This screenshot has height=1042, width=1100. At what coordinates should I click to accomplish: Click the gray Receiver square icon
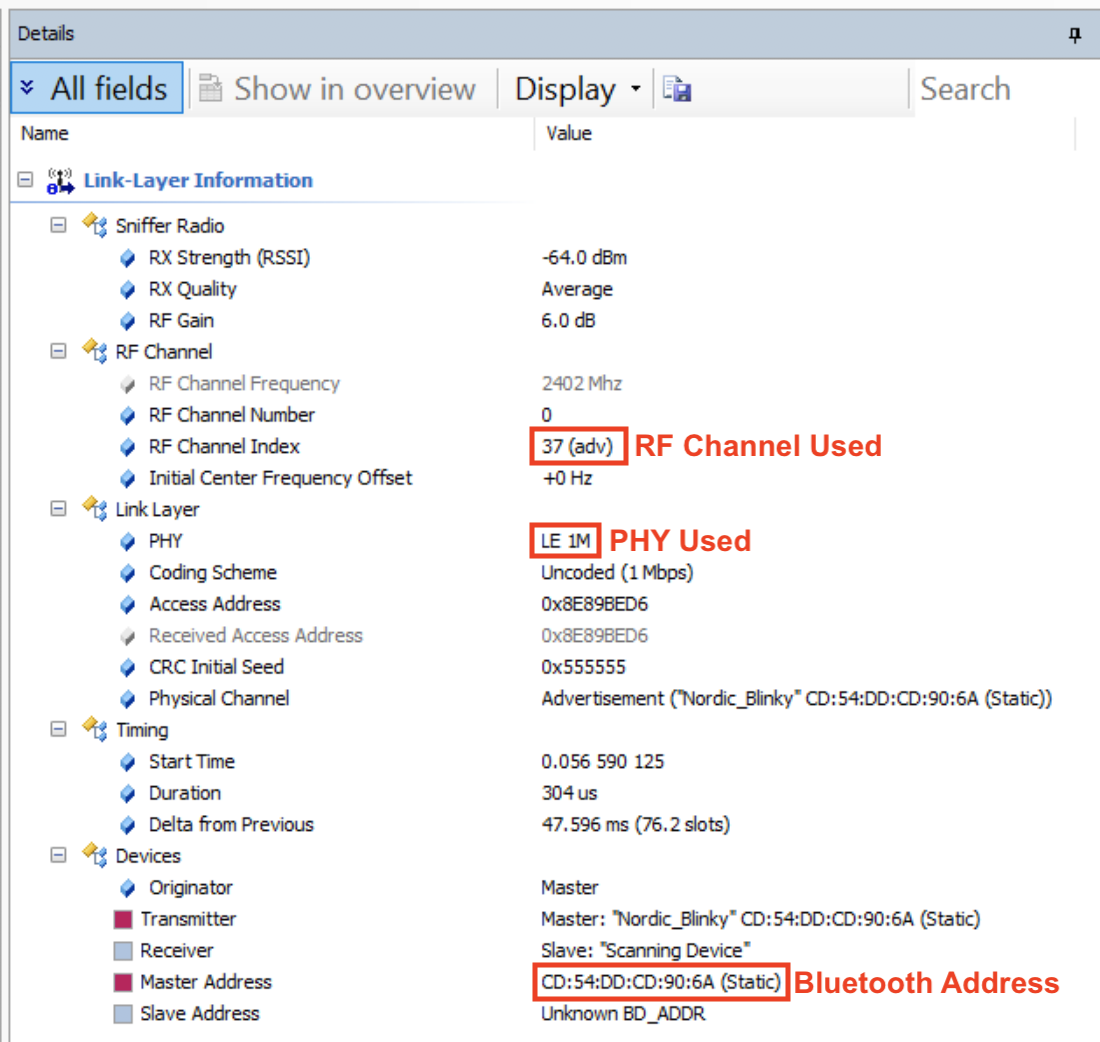(x=121, y=950)
